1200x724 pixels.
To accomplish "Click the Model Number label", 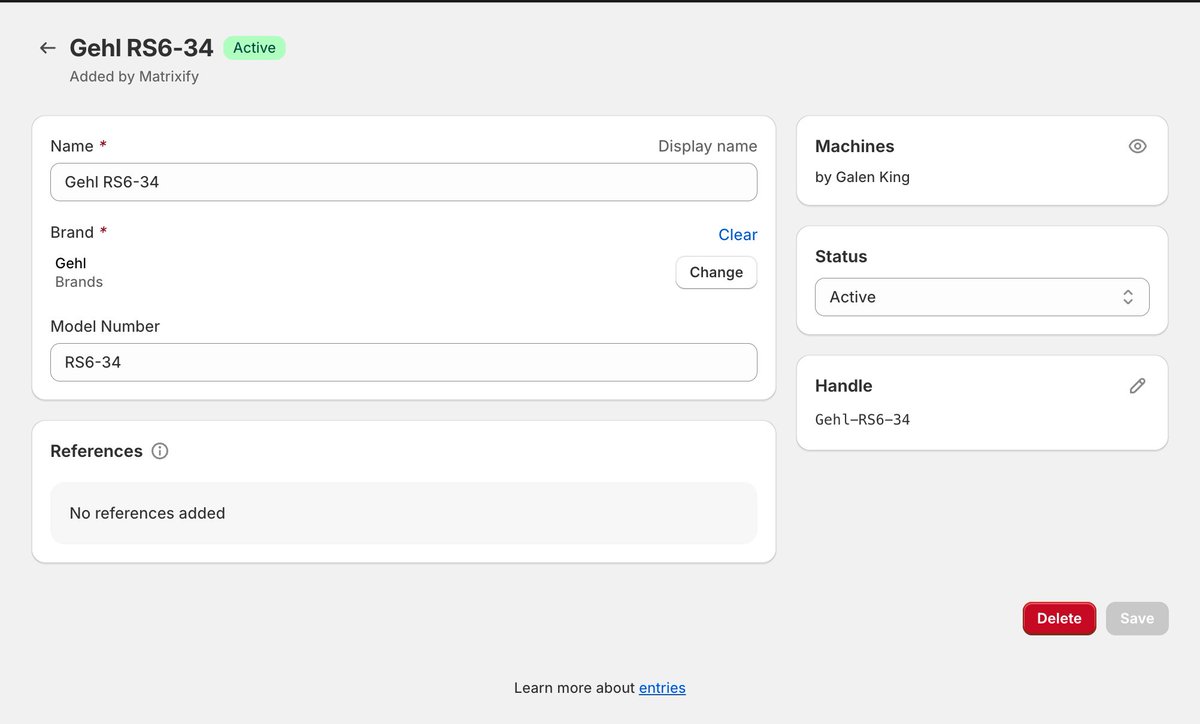I will point(105,326).
